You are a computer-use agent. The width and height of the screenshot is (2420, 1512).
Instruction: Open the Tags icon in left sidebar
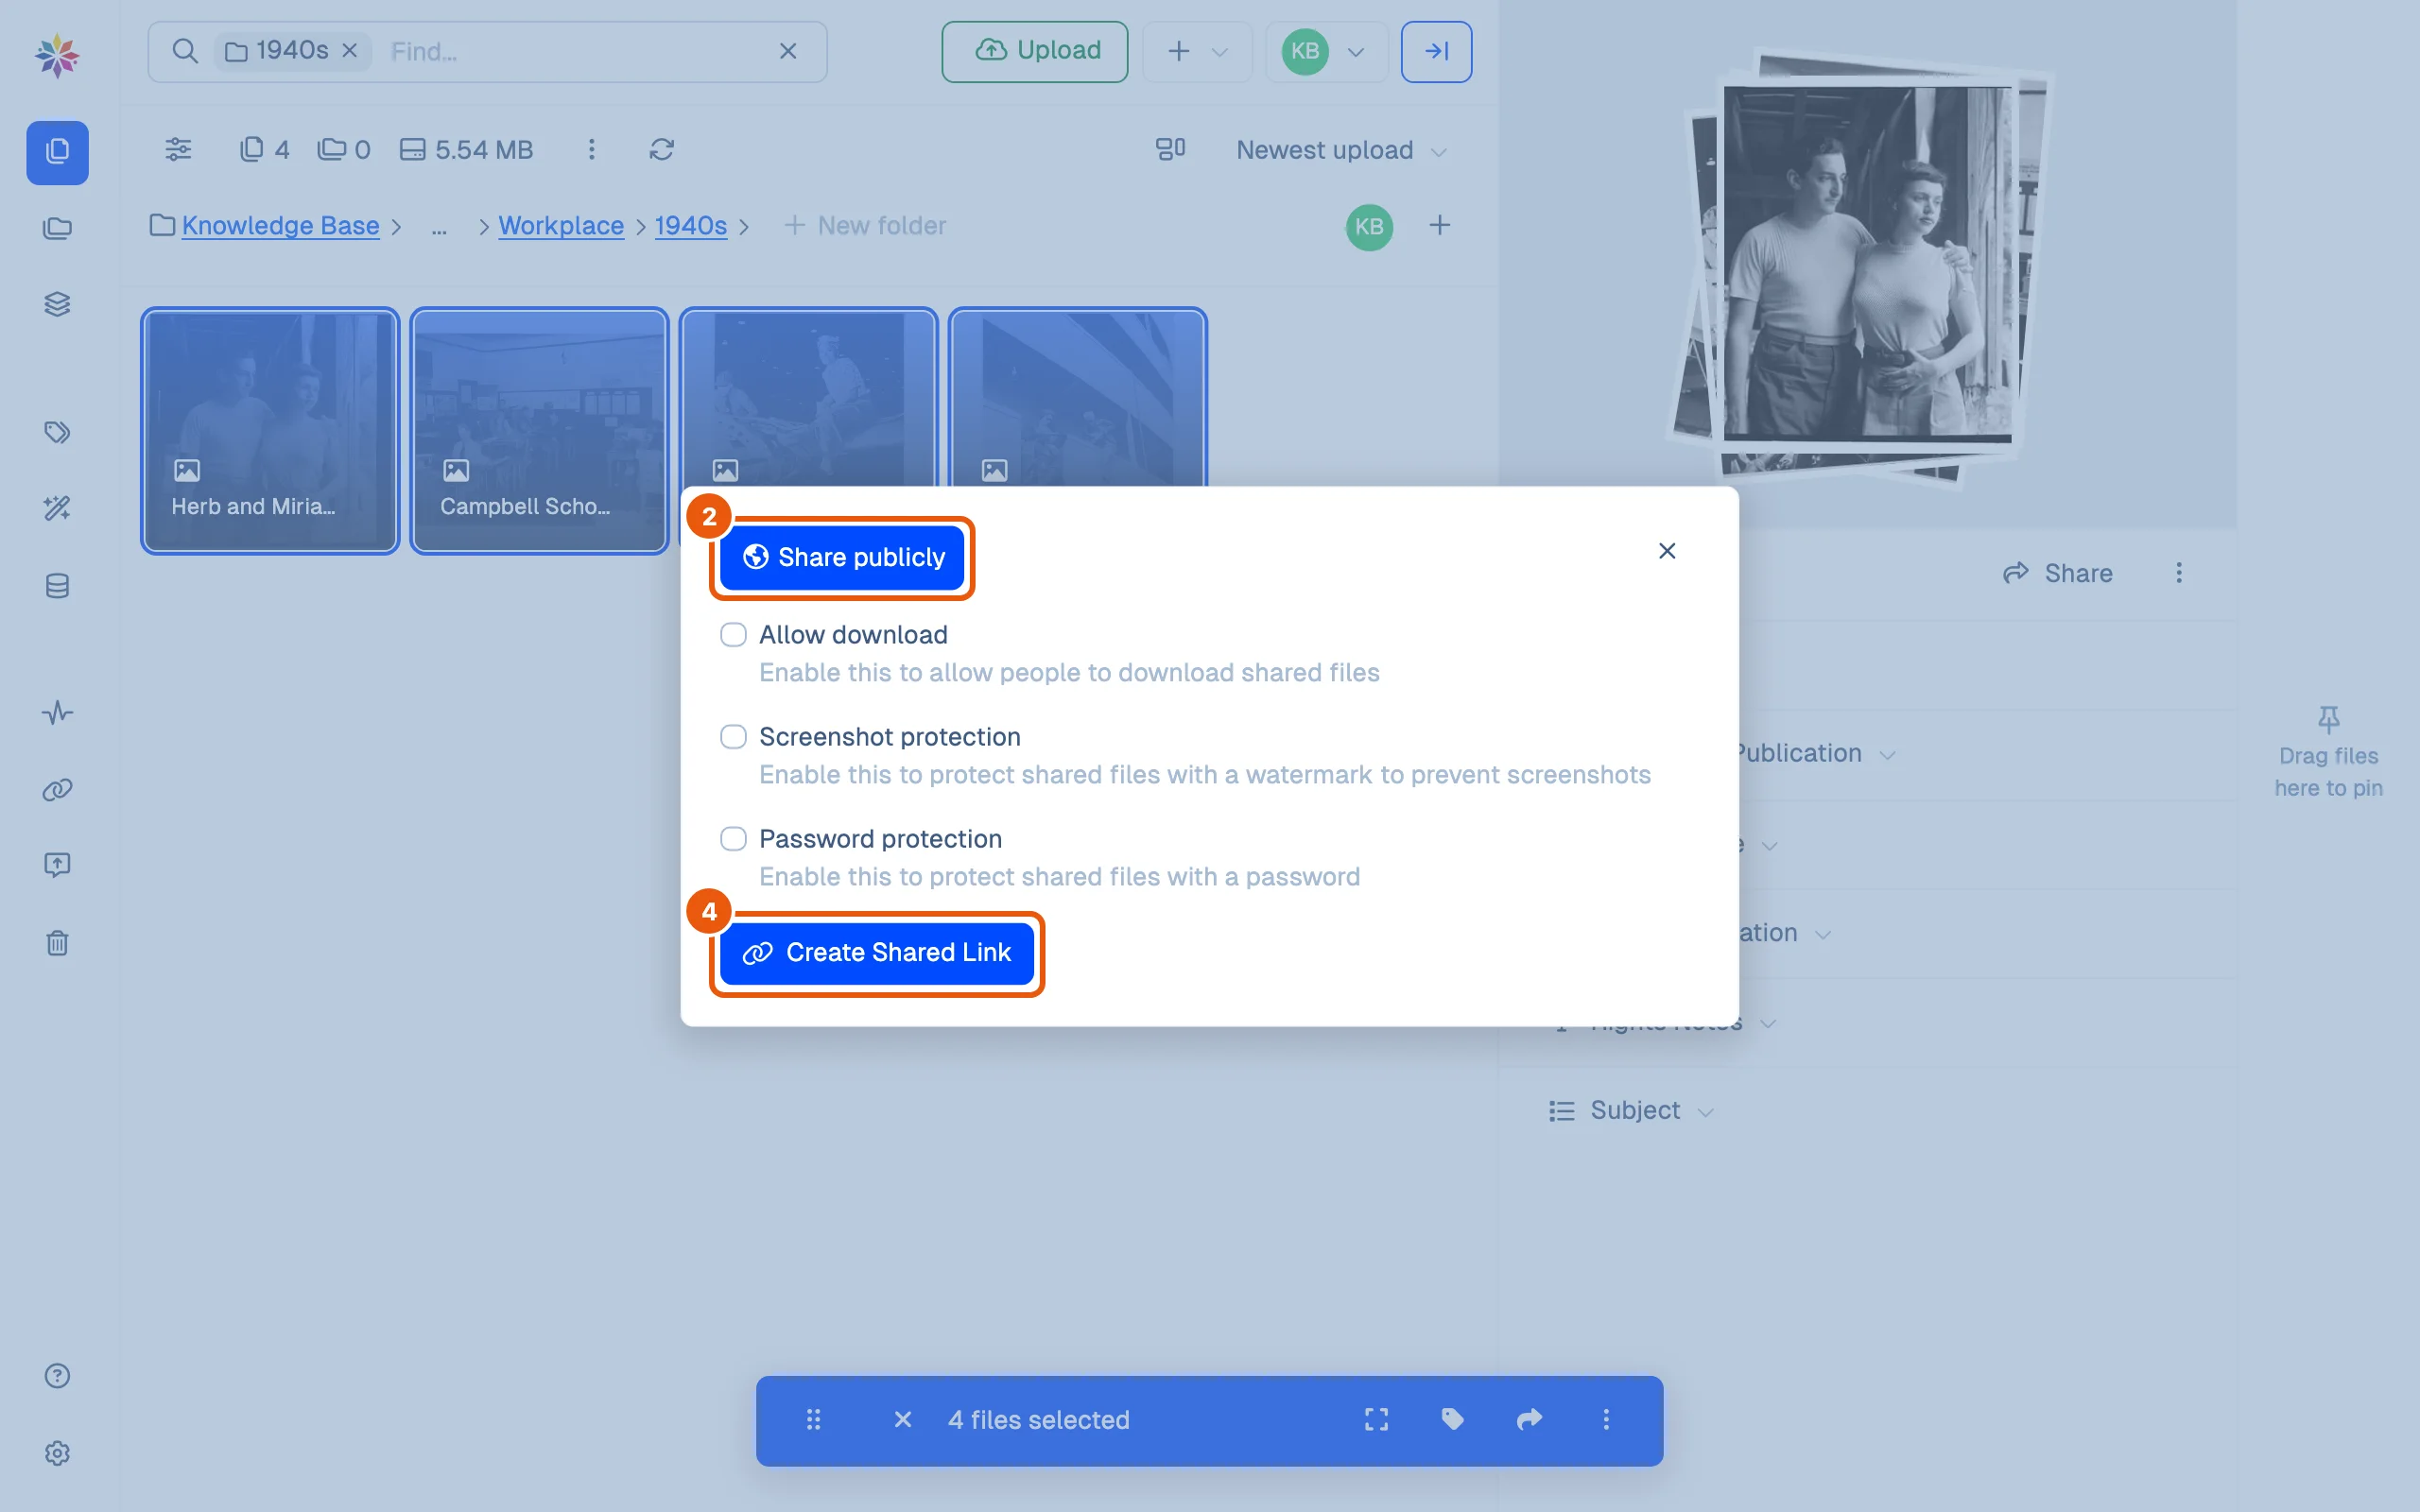pos(57,432)
